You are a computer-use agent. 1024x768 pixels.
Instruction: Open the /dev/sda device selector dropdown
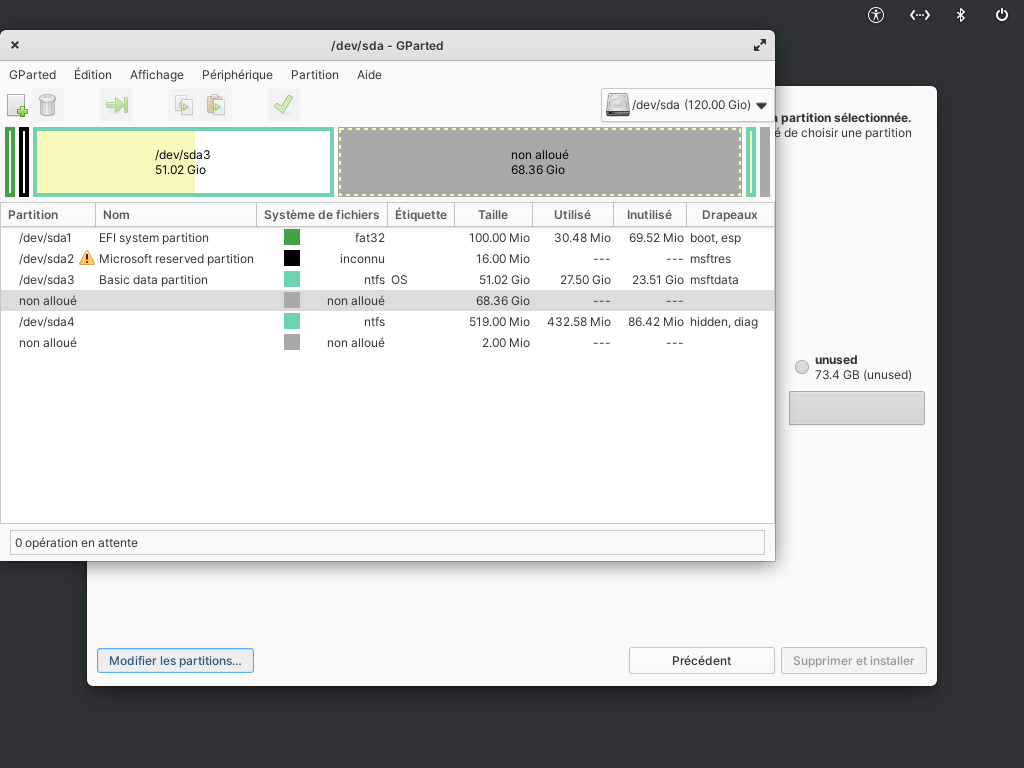point(687,105)
